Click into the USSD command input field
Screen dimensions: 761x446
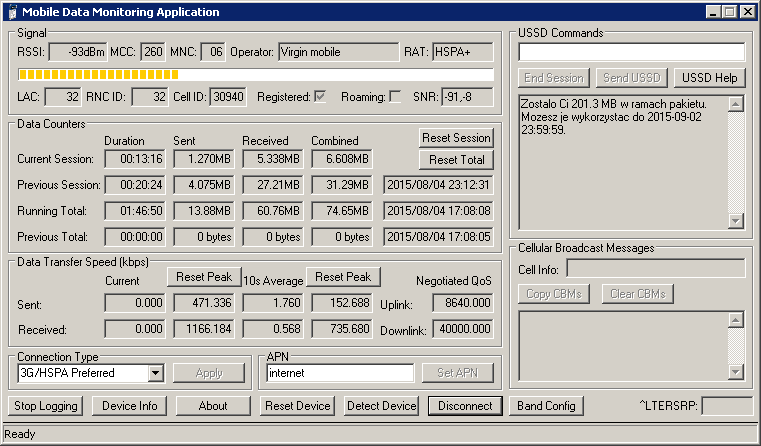[631, 52]
